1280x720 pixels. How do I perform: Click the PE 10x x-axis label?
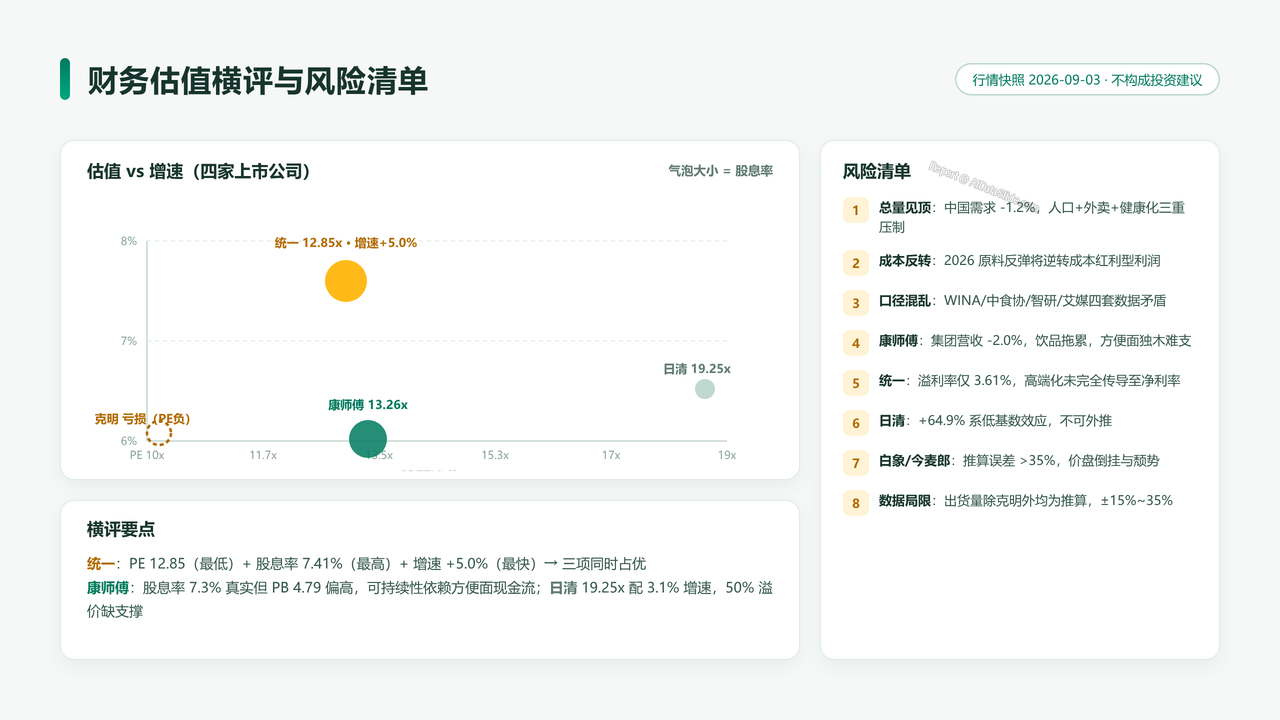[x=147, y=455]
